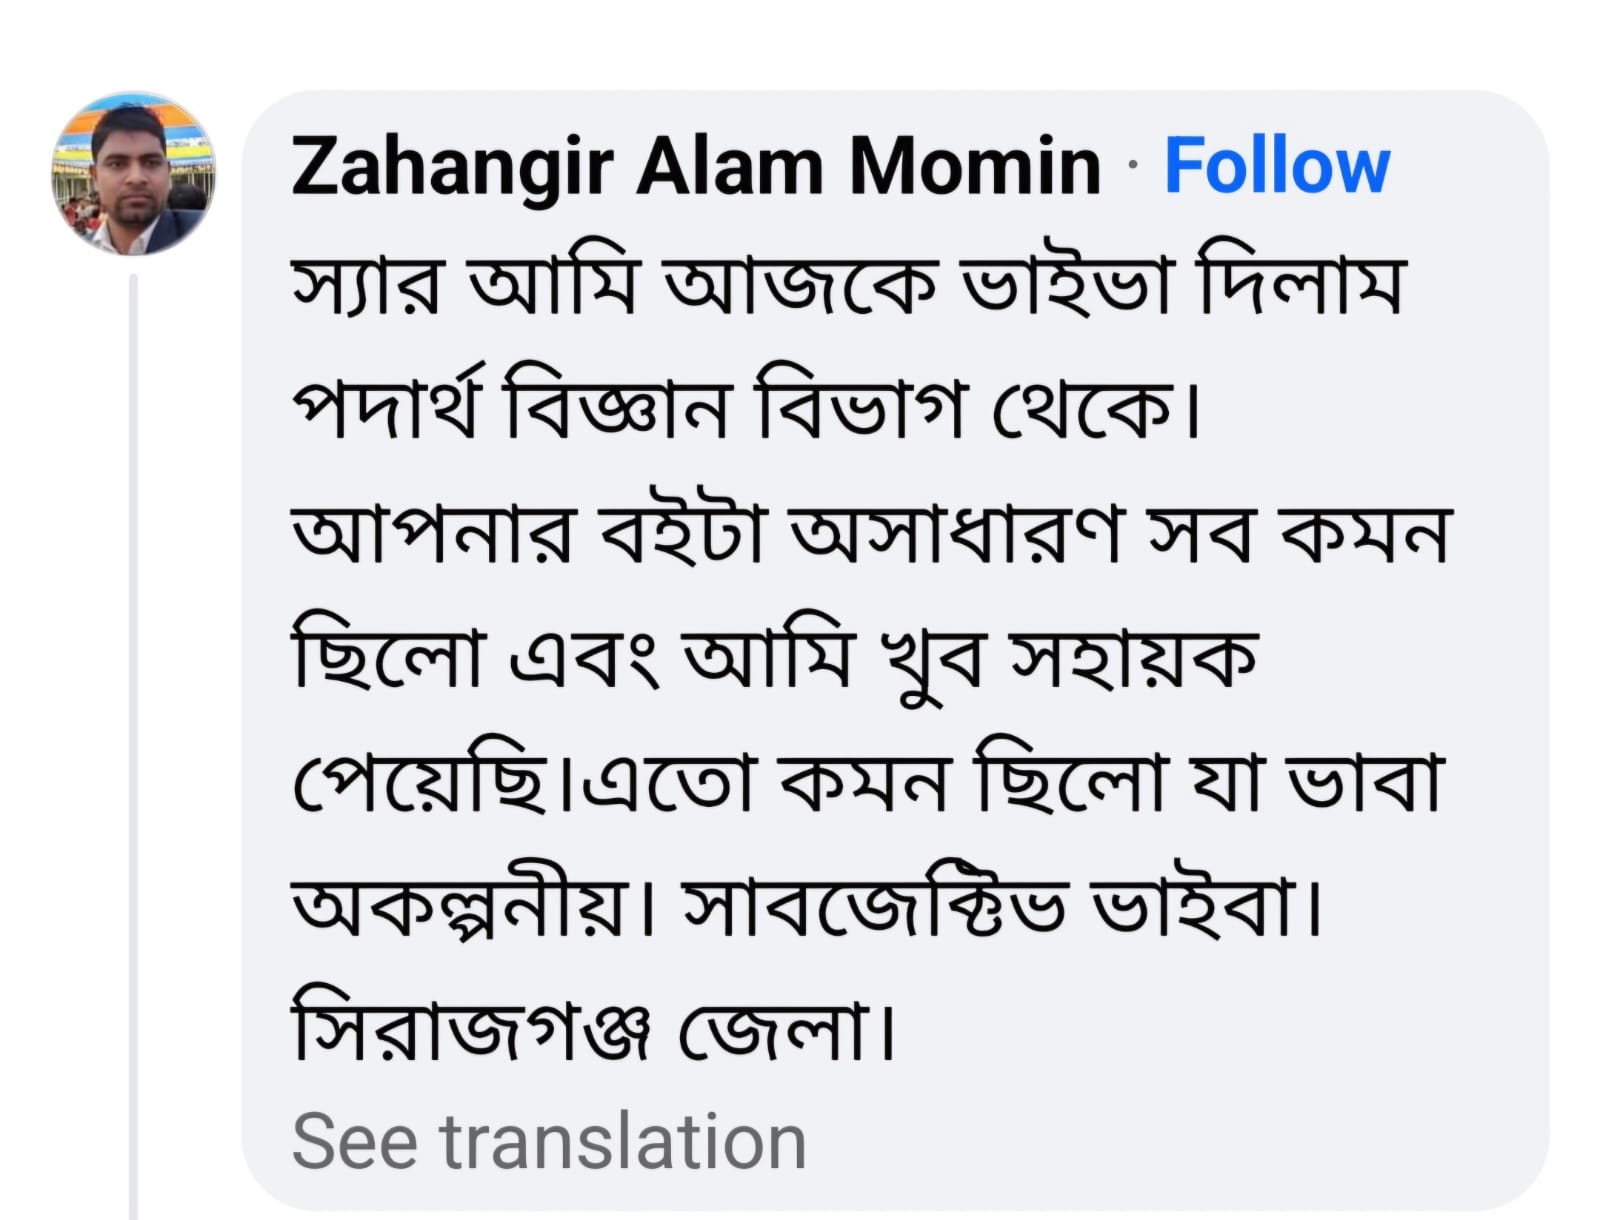Viewport: 1600px width, 1220px height.
Task: Click the word 'Momin' in the commenter name
Action: (974, 166)
